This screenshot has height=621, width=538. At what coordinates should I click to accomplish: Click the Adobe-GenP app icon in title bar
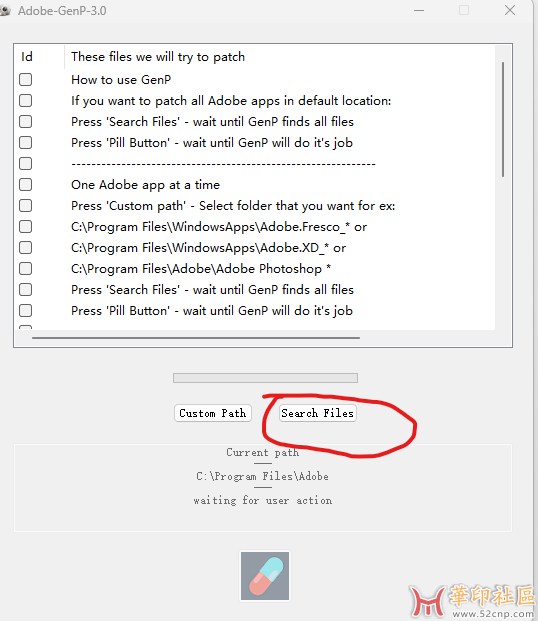pos(5,11)
